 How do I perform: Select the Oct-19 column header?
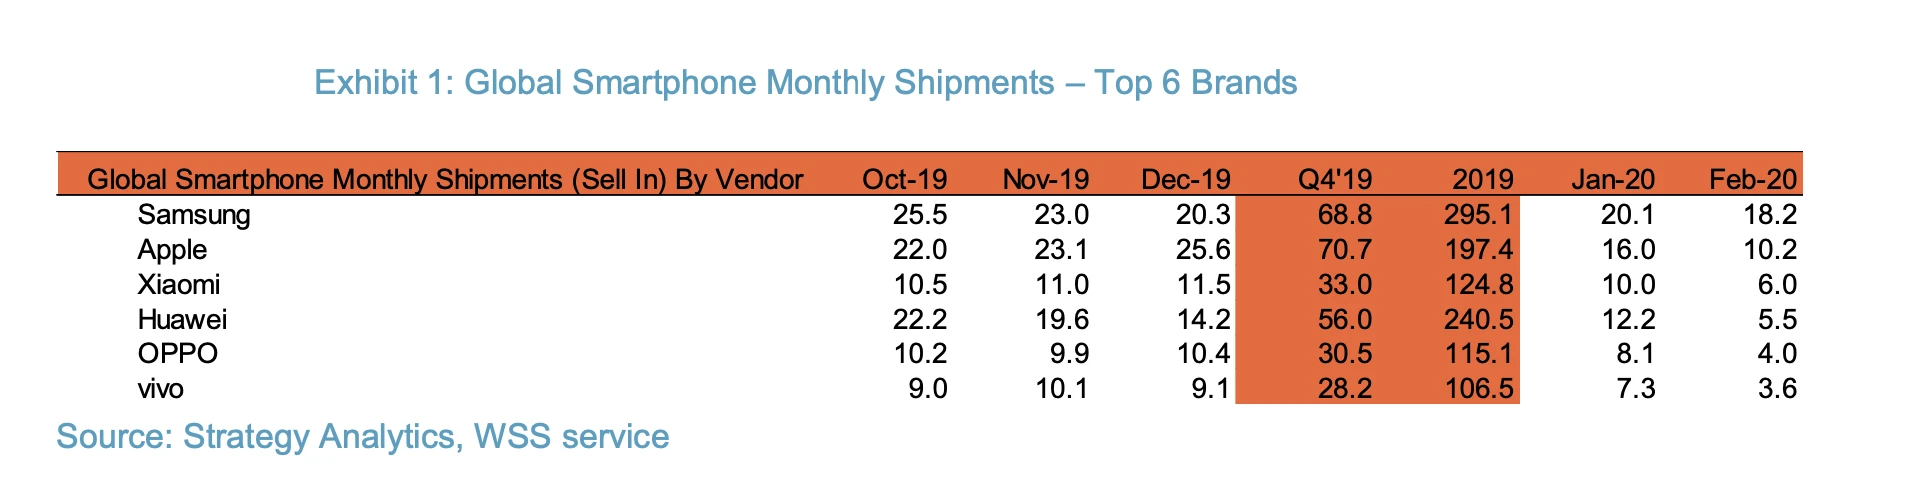pos(904,180)
